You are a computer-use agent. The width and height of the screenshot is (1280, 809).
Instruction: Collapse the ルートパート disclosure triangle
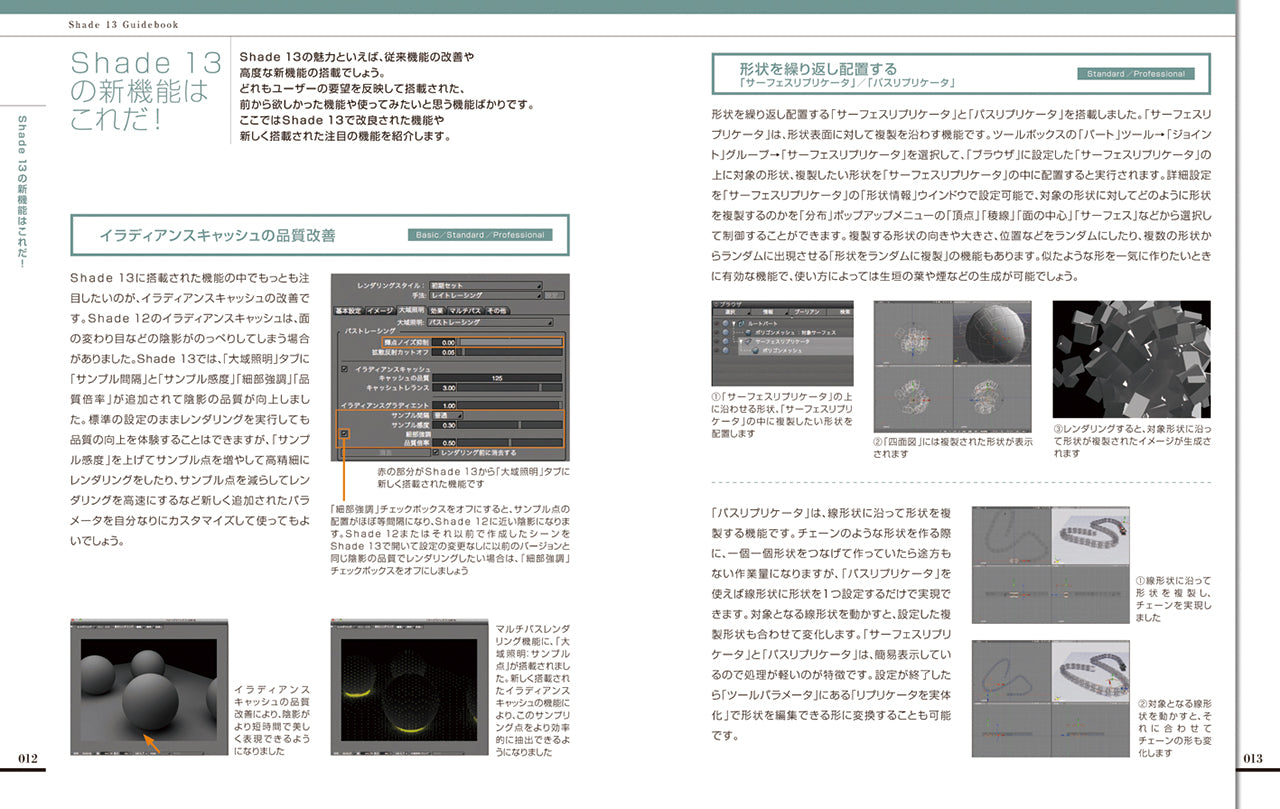click(x=734, y=324)
